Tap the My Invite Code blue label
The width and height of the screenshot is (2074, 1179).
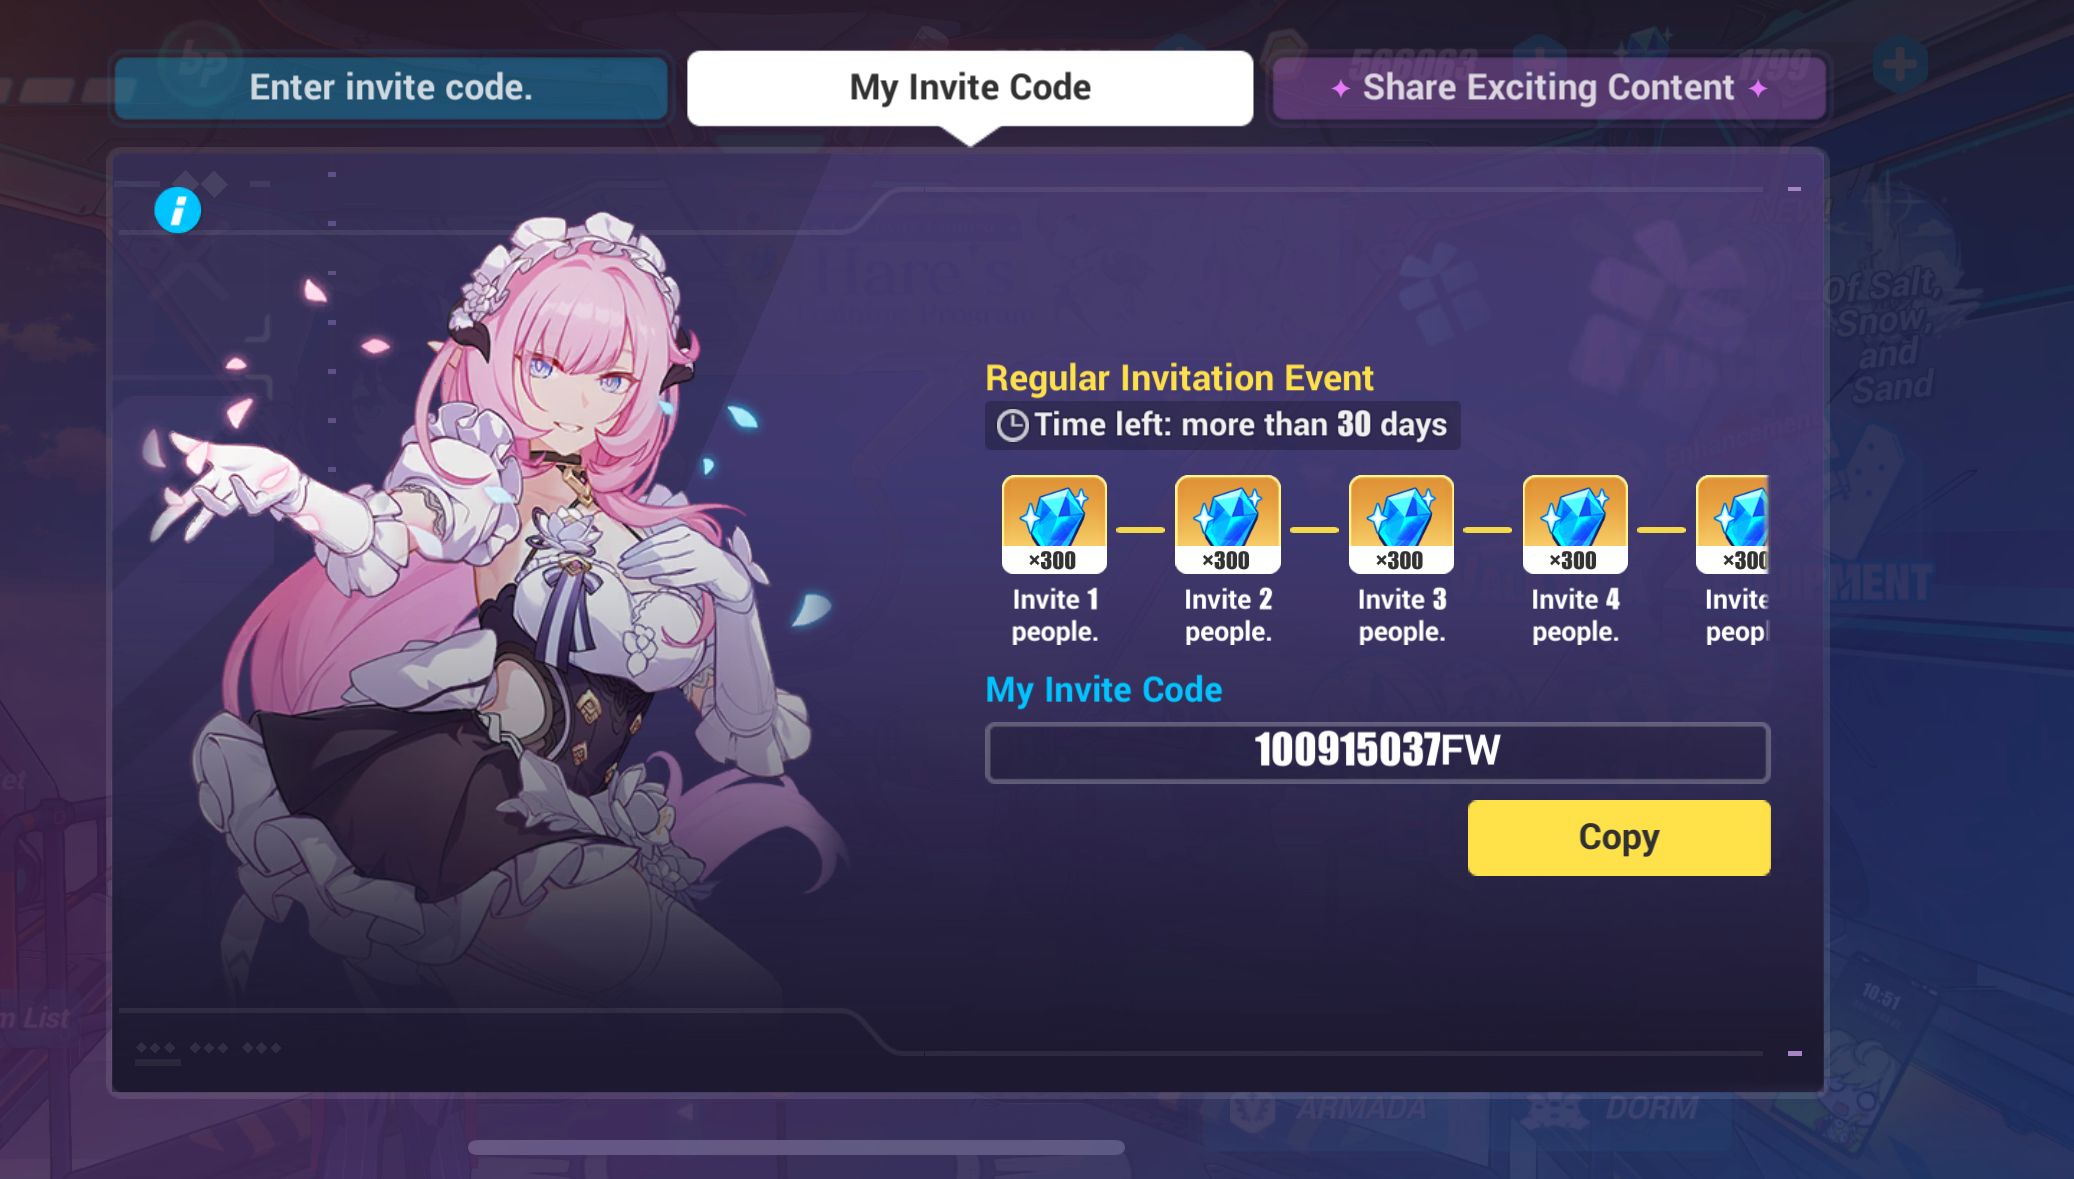[1104, 690]
